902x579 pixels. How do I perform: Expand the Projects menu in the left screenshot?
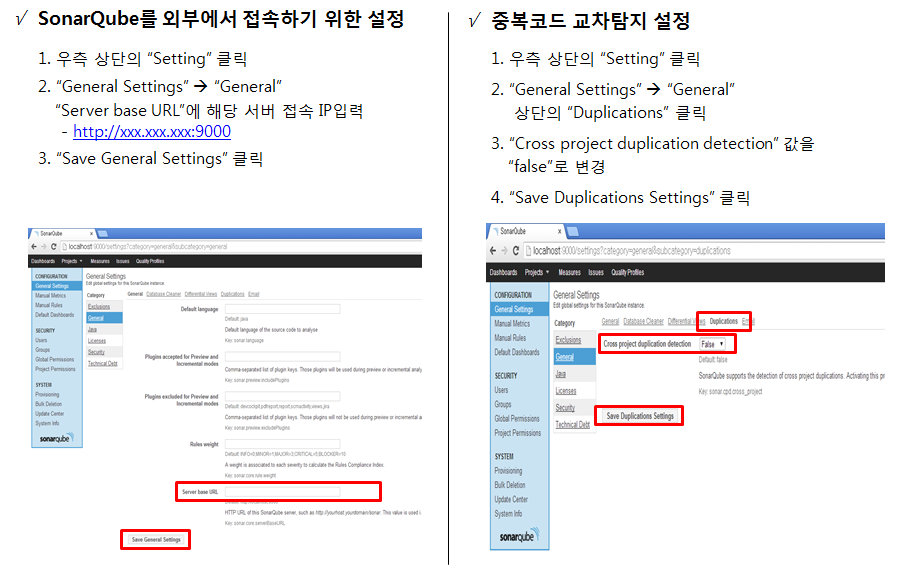tap(72, 261)
